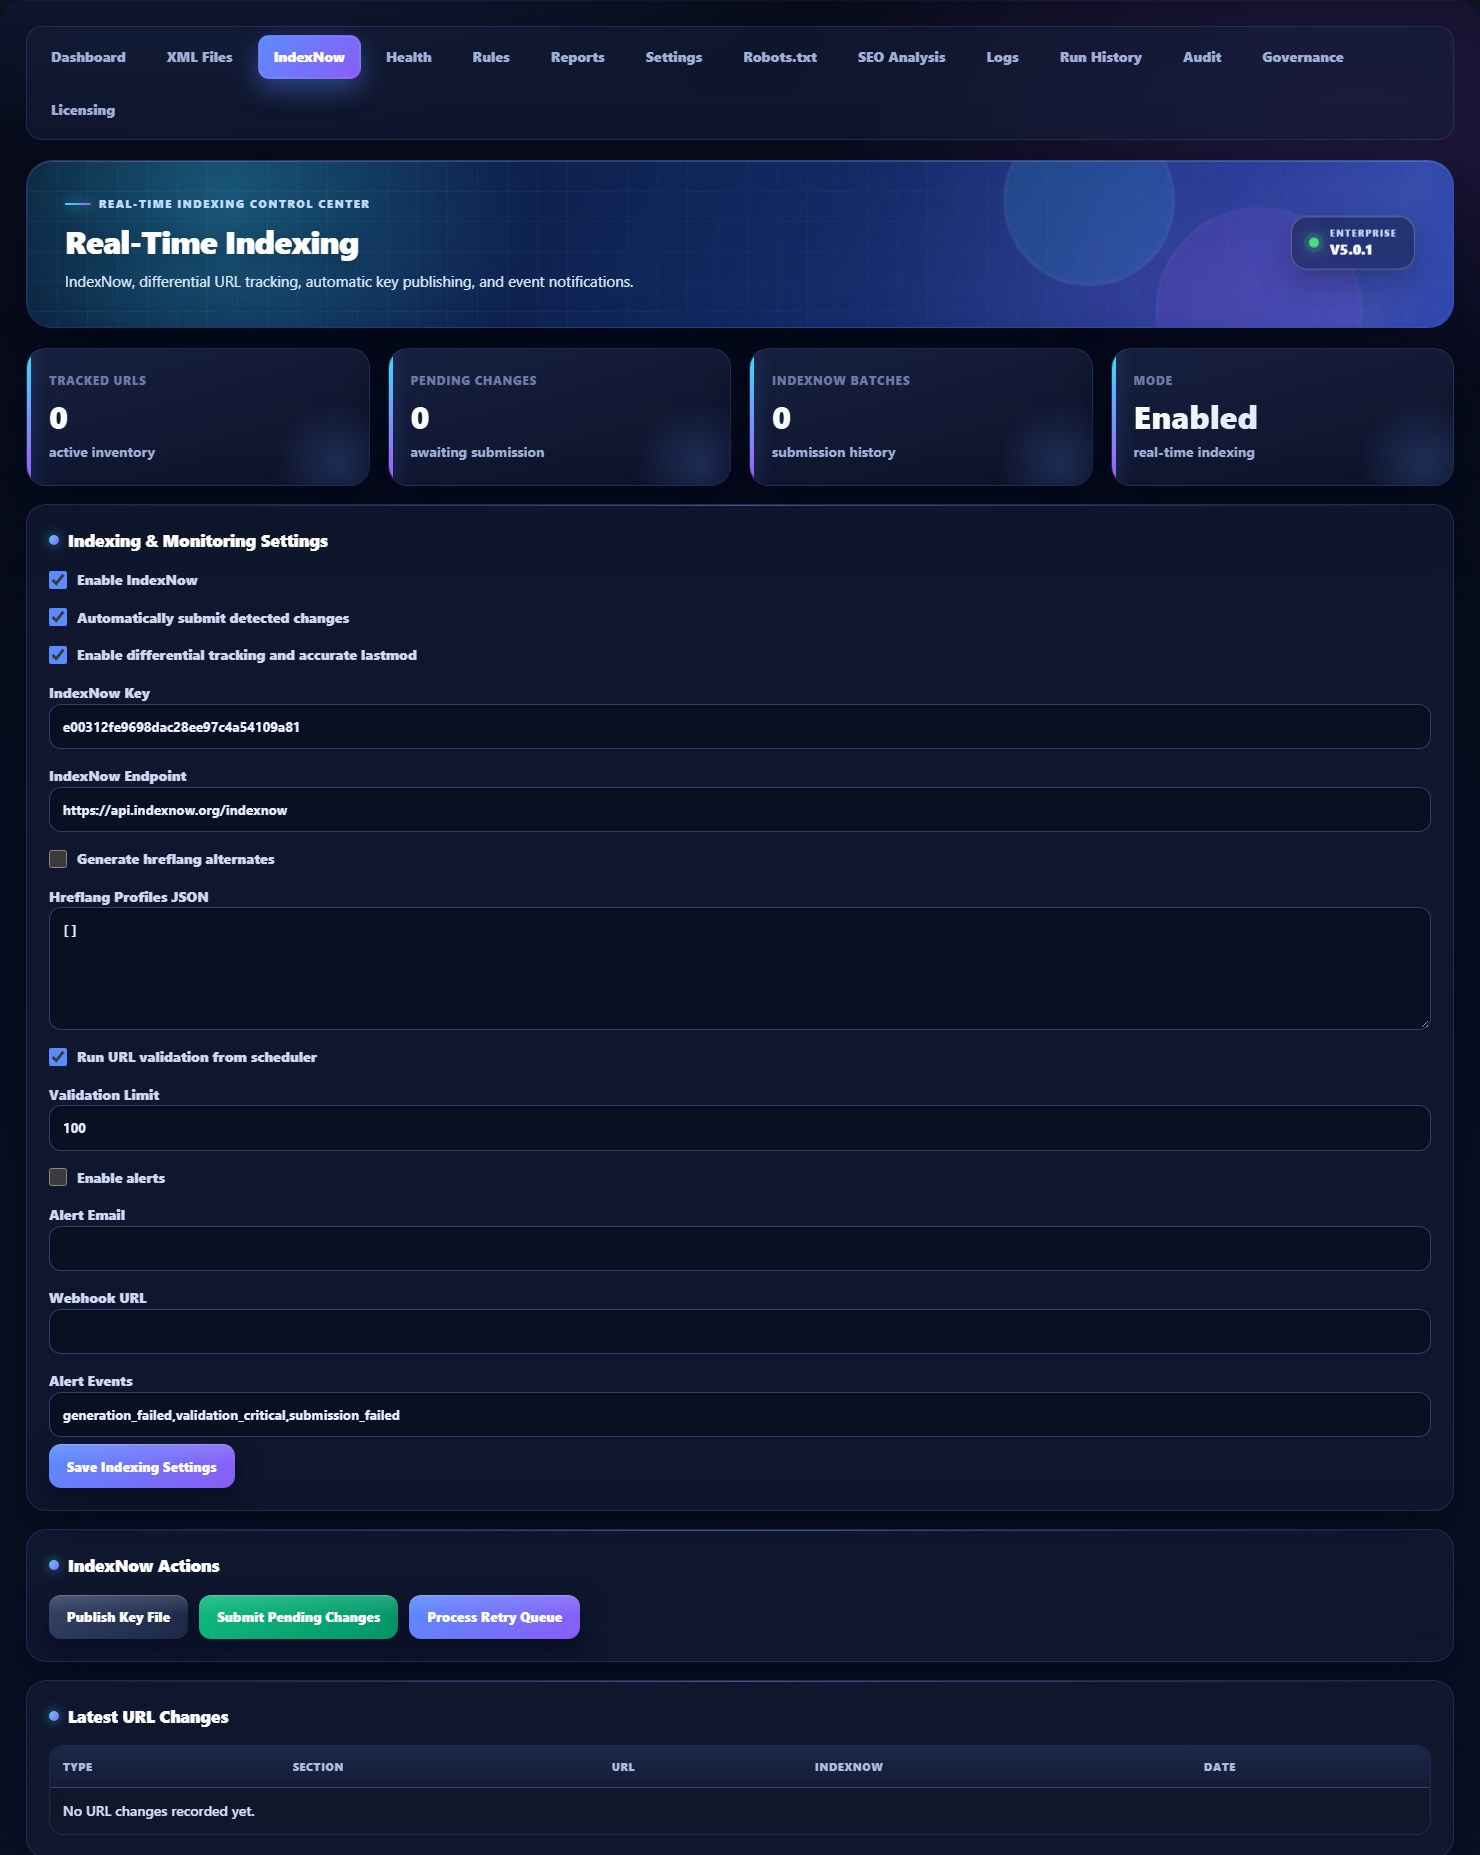Click the Mode Enabled stat card
The height and width of the screenshot is (1855, 1480).
1282,417
